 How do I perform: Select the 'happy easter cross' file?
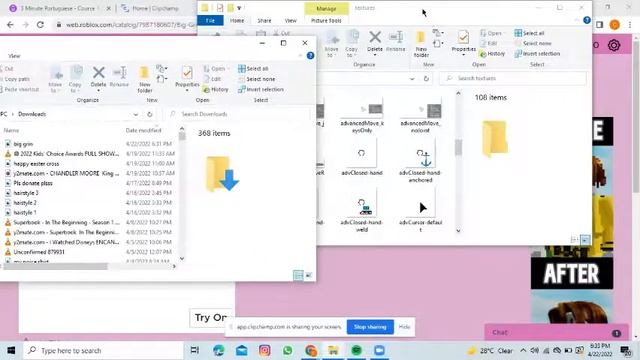point(36,164)
